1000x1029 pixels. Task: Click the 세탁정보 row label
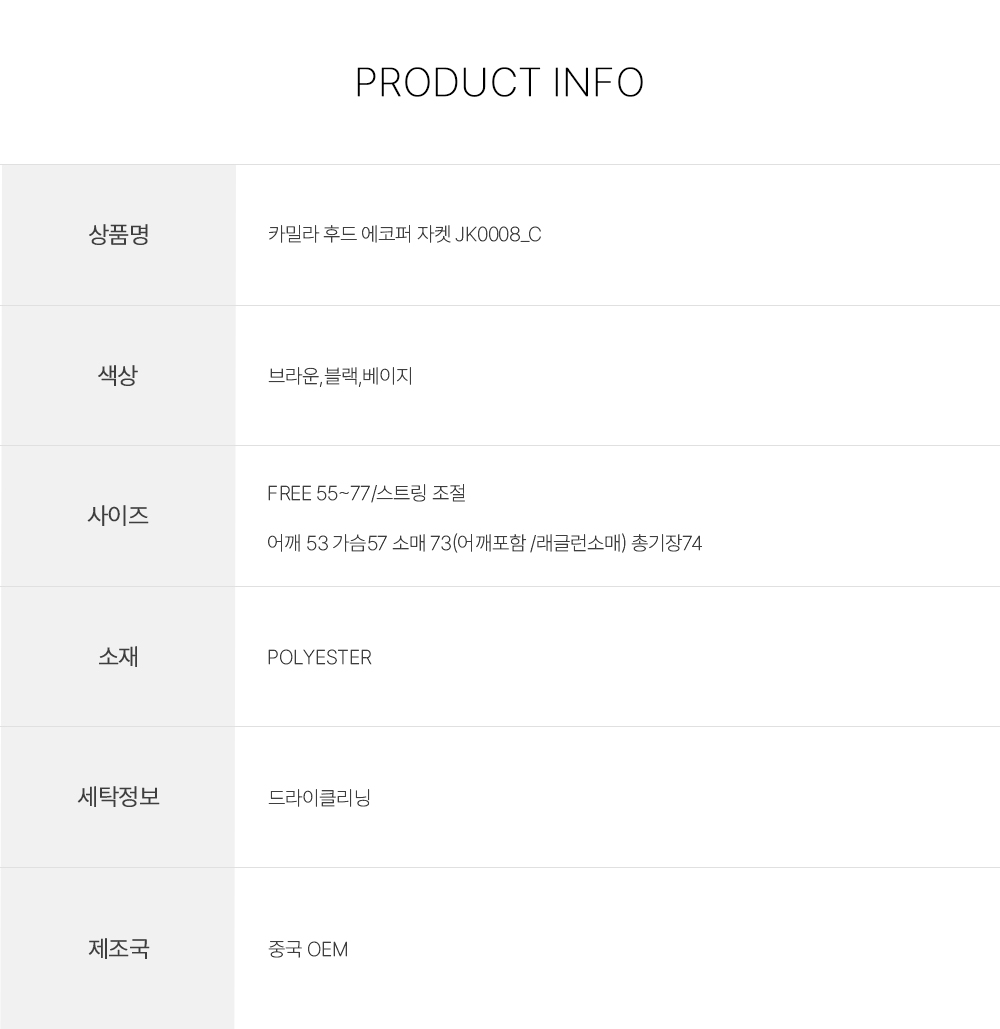(118, 797)
